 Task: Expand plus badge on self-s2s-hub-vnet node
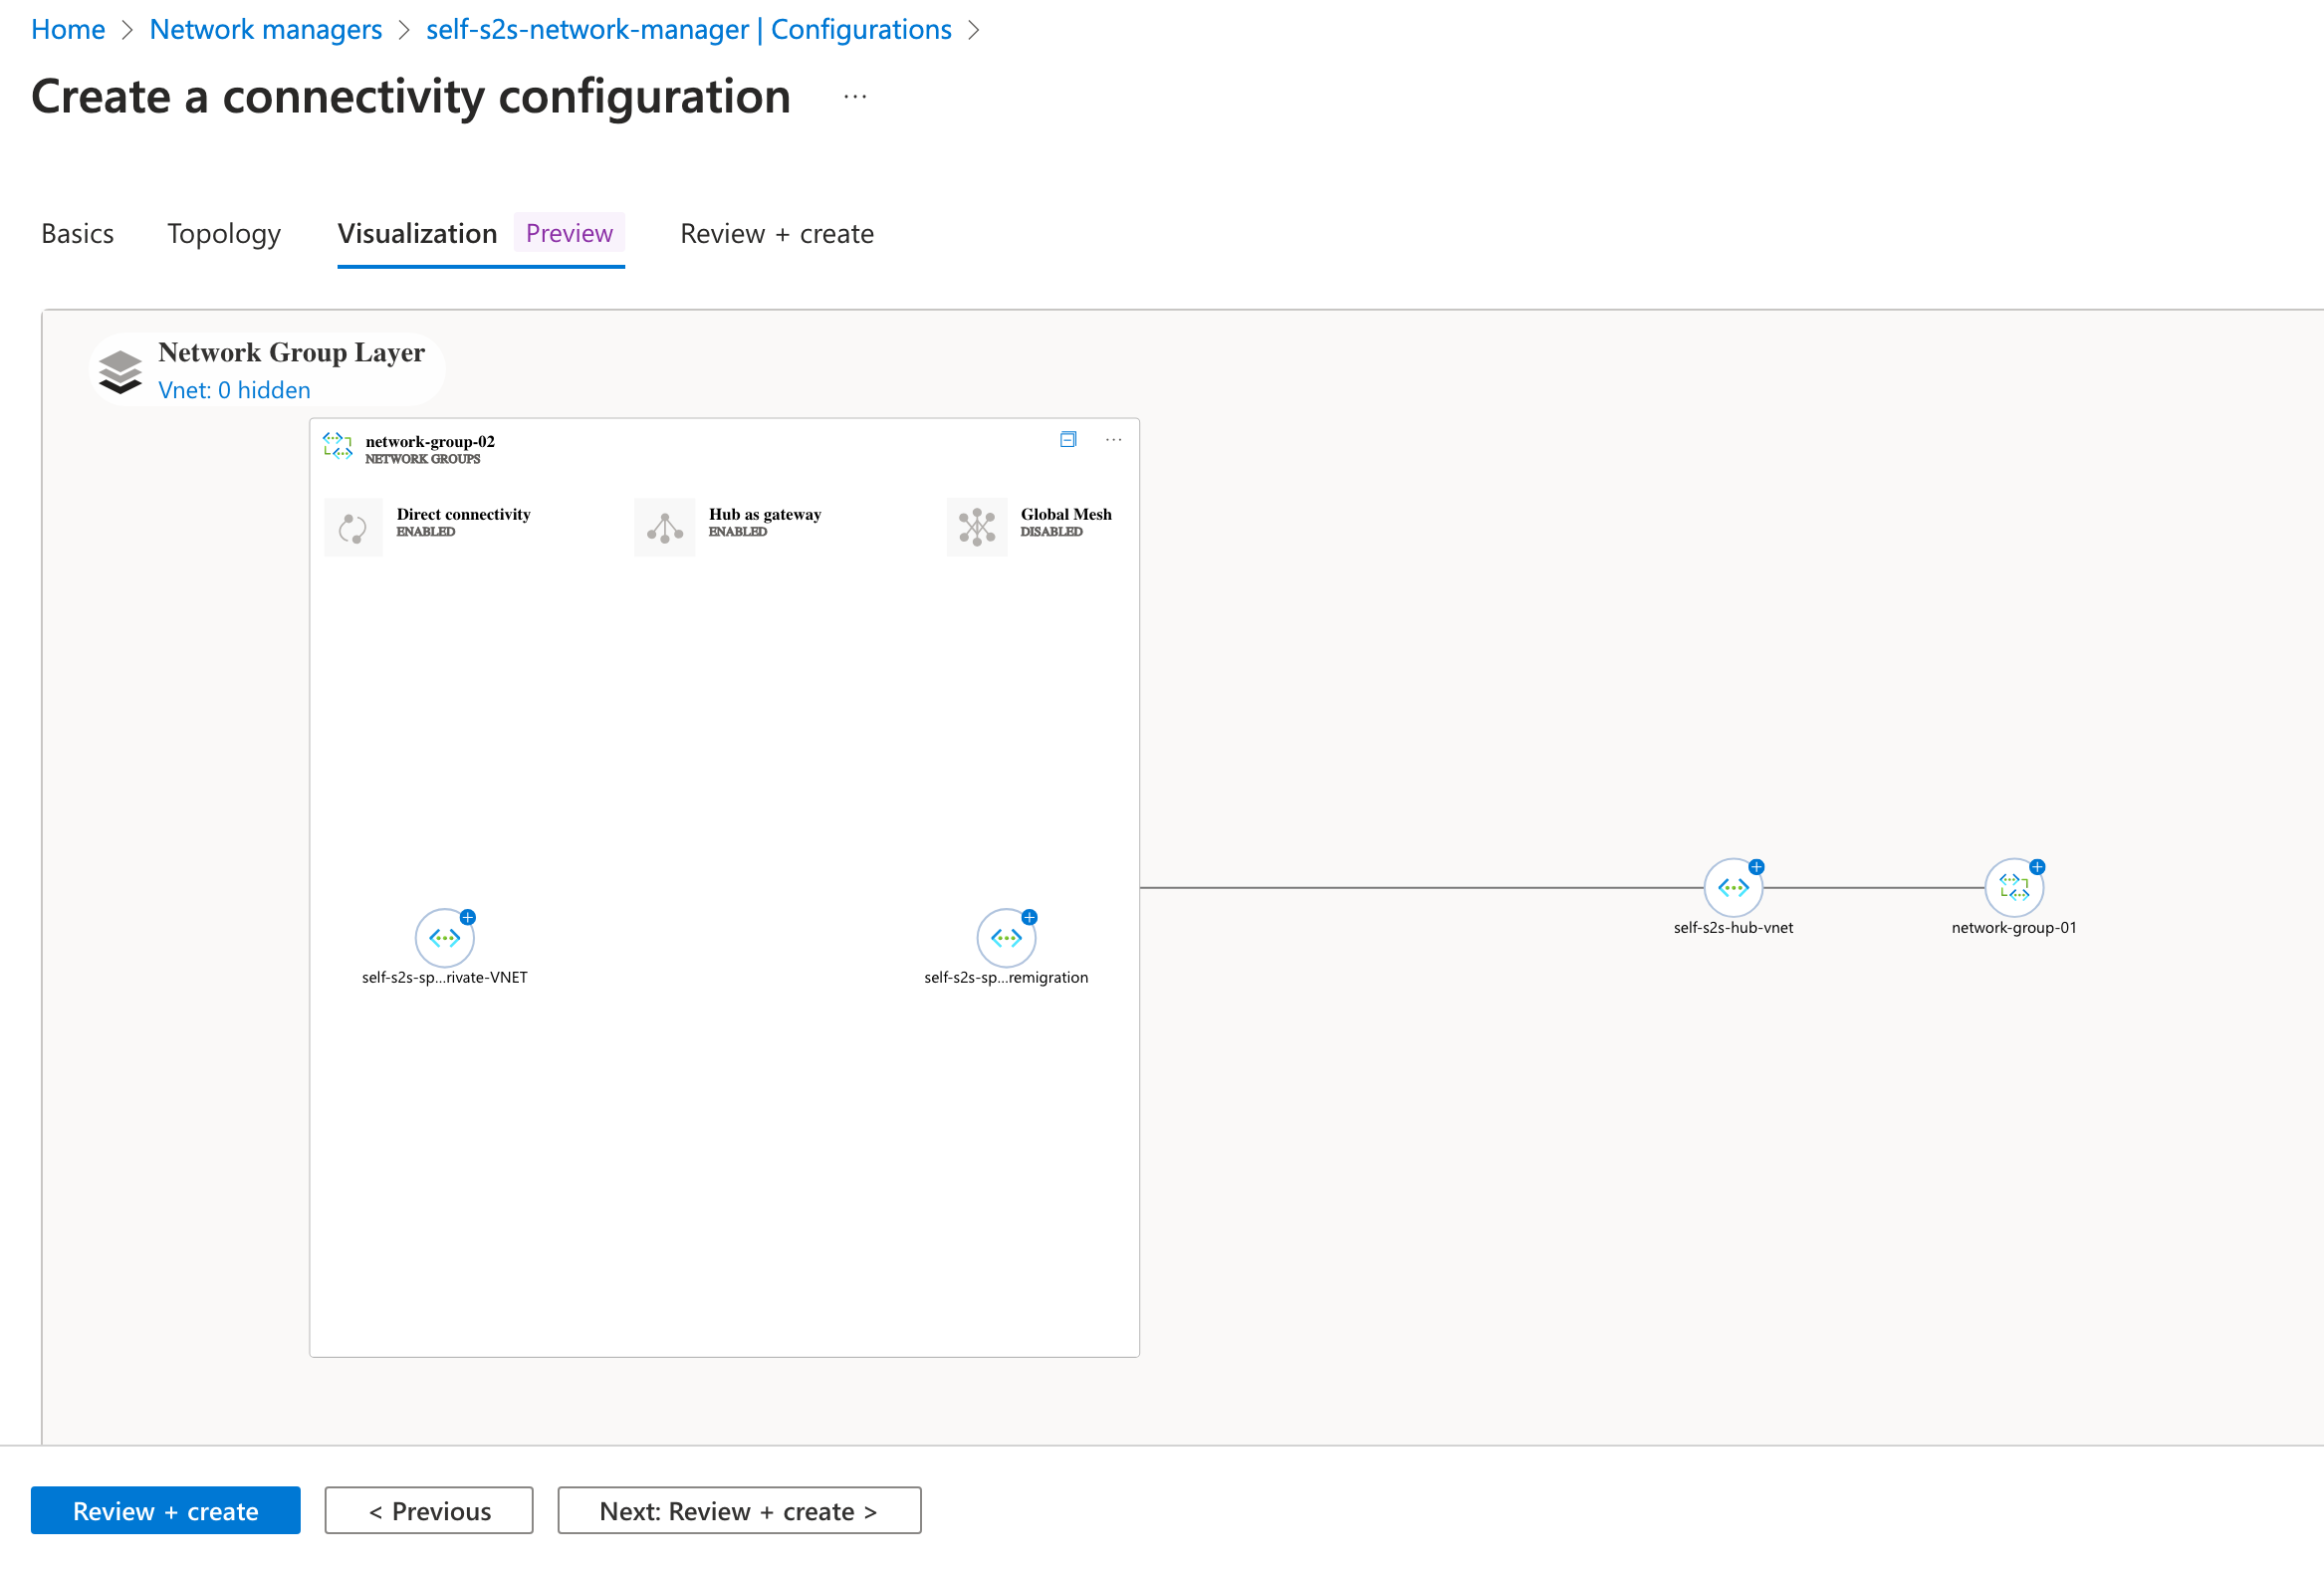point(1756,867)
